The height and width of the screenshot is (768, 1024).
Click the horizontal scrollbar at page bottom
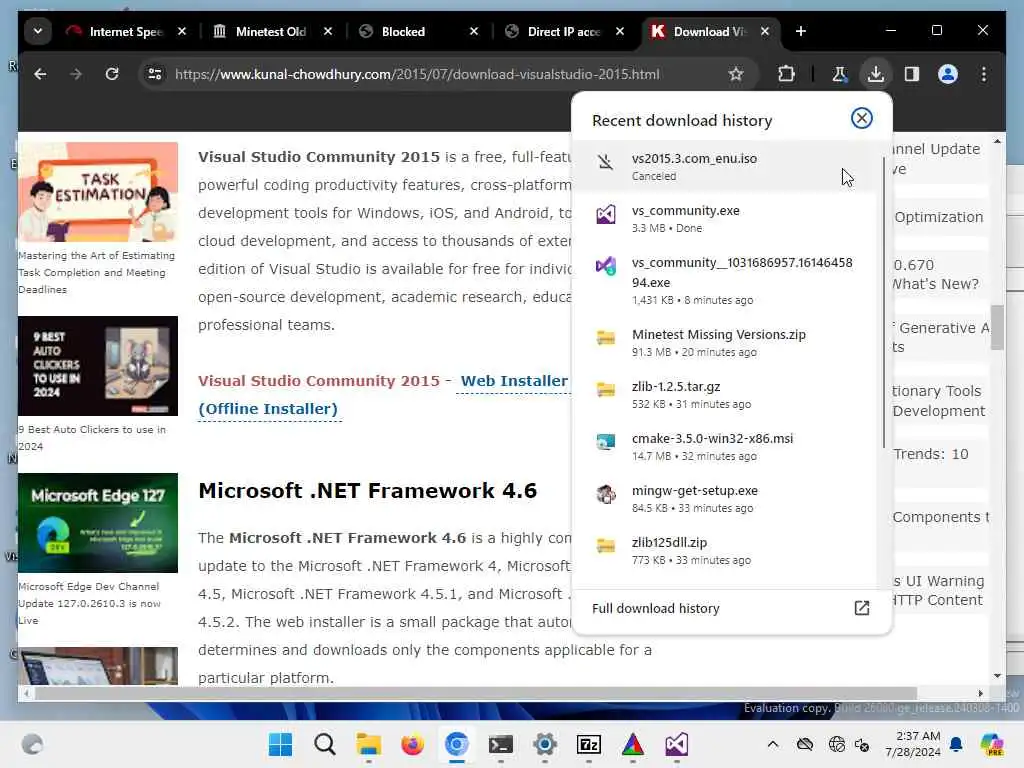pyautogui.click(x=475, y=693)
